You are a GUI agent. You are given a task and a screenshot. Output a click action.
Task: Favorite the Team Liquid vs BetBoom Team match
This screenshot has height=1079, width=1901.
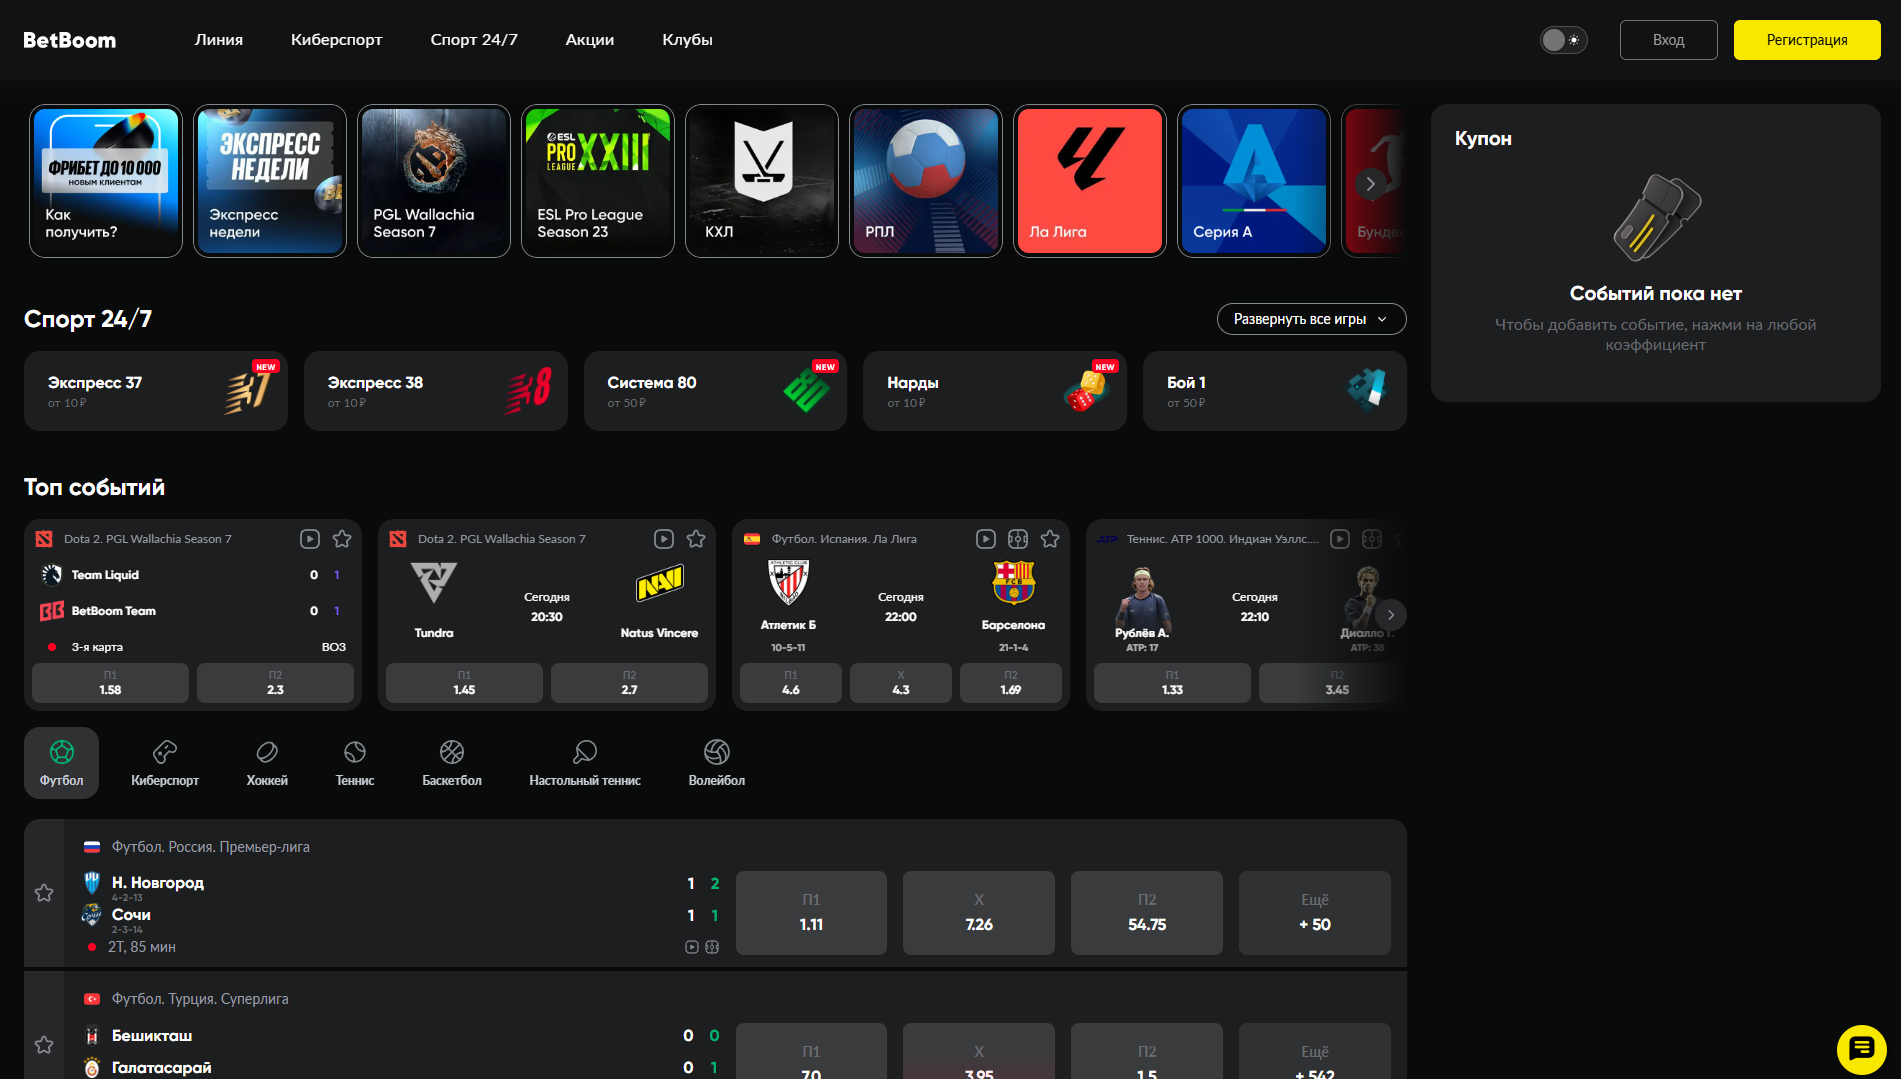coord(342,539)
